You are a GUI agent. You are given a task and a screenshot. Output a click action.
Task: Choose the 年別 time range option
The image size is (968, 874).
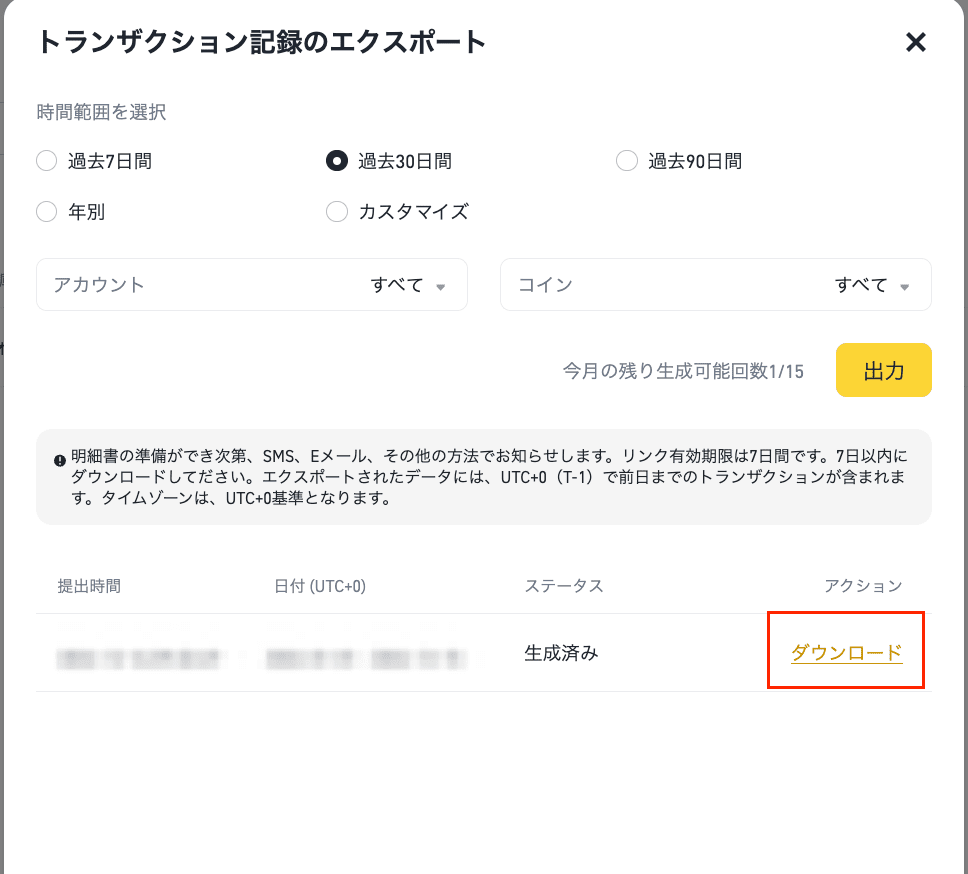tap(47, 211)
